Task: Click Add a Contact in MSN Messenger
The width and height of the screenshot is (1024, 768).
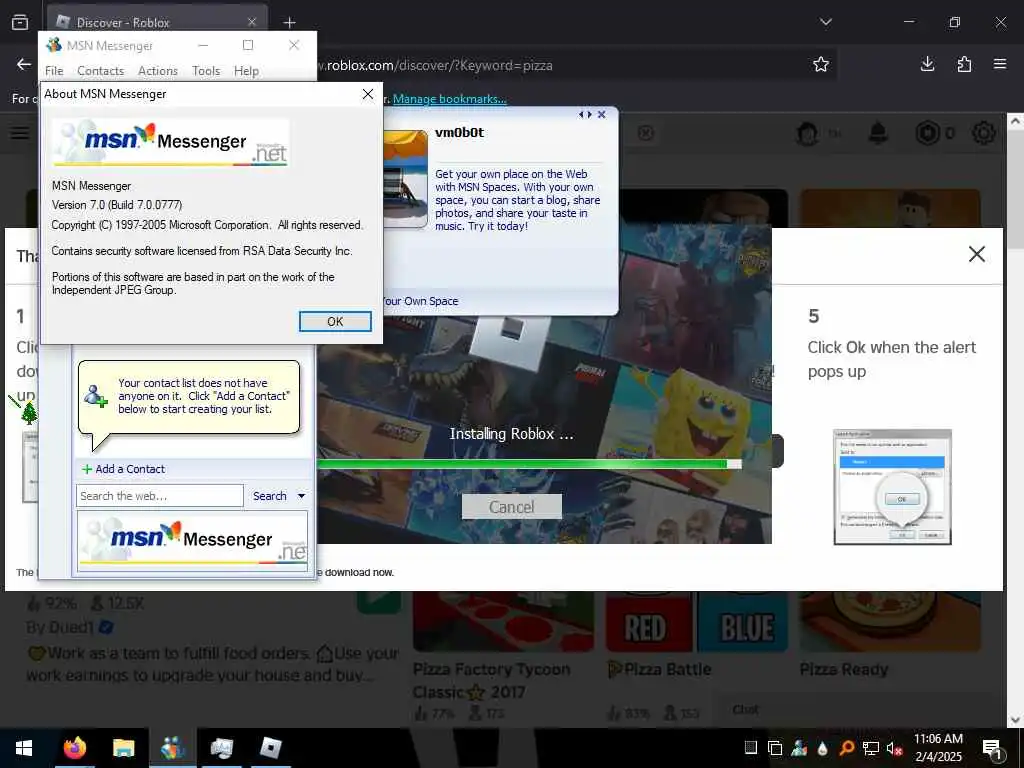Action: pos(123,469)
